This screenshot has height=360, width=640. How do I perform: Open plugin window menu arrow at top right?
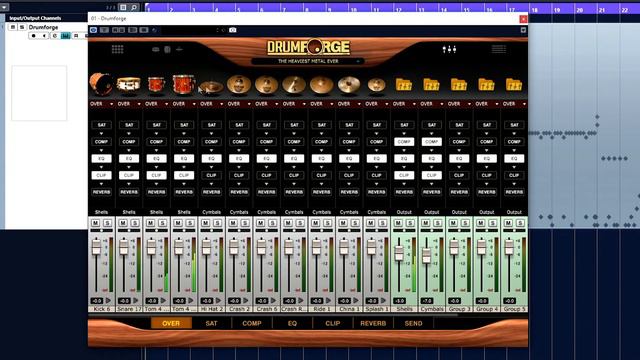[523, 30]
